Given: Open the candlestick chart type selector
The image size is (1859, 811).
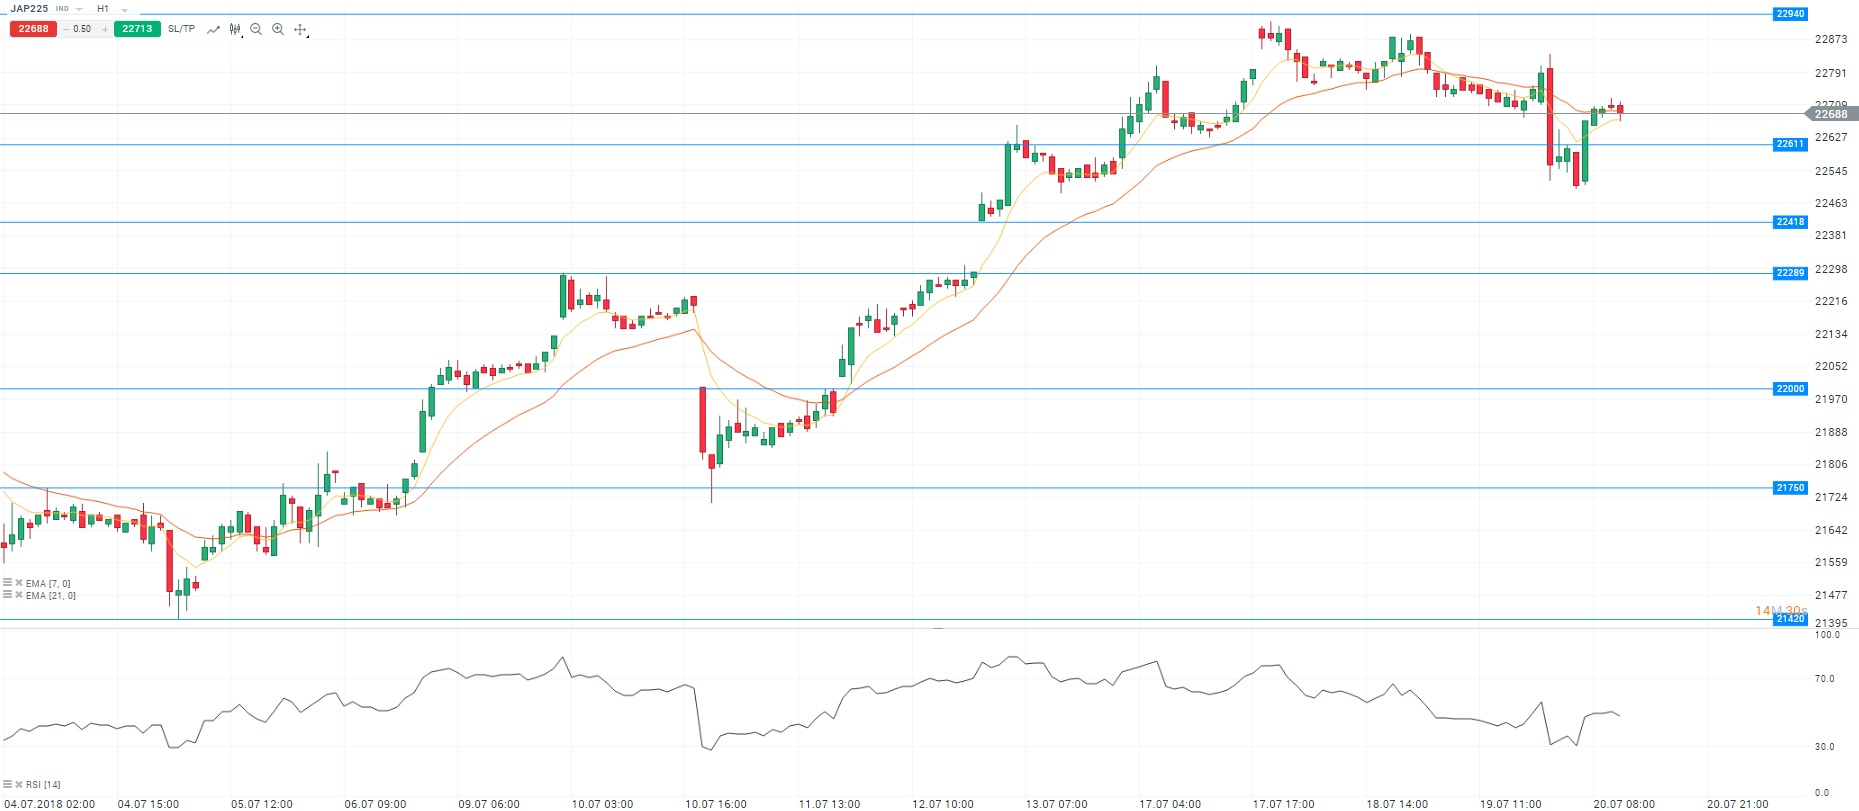Looking at the screenshot, I should click(x=235, y=30).
